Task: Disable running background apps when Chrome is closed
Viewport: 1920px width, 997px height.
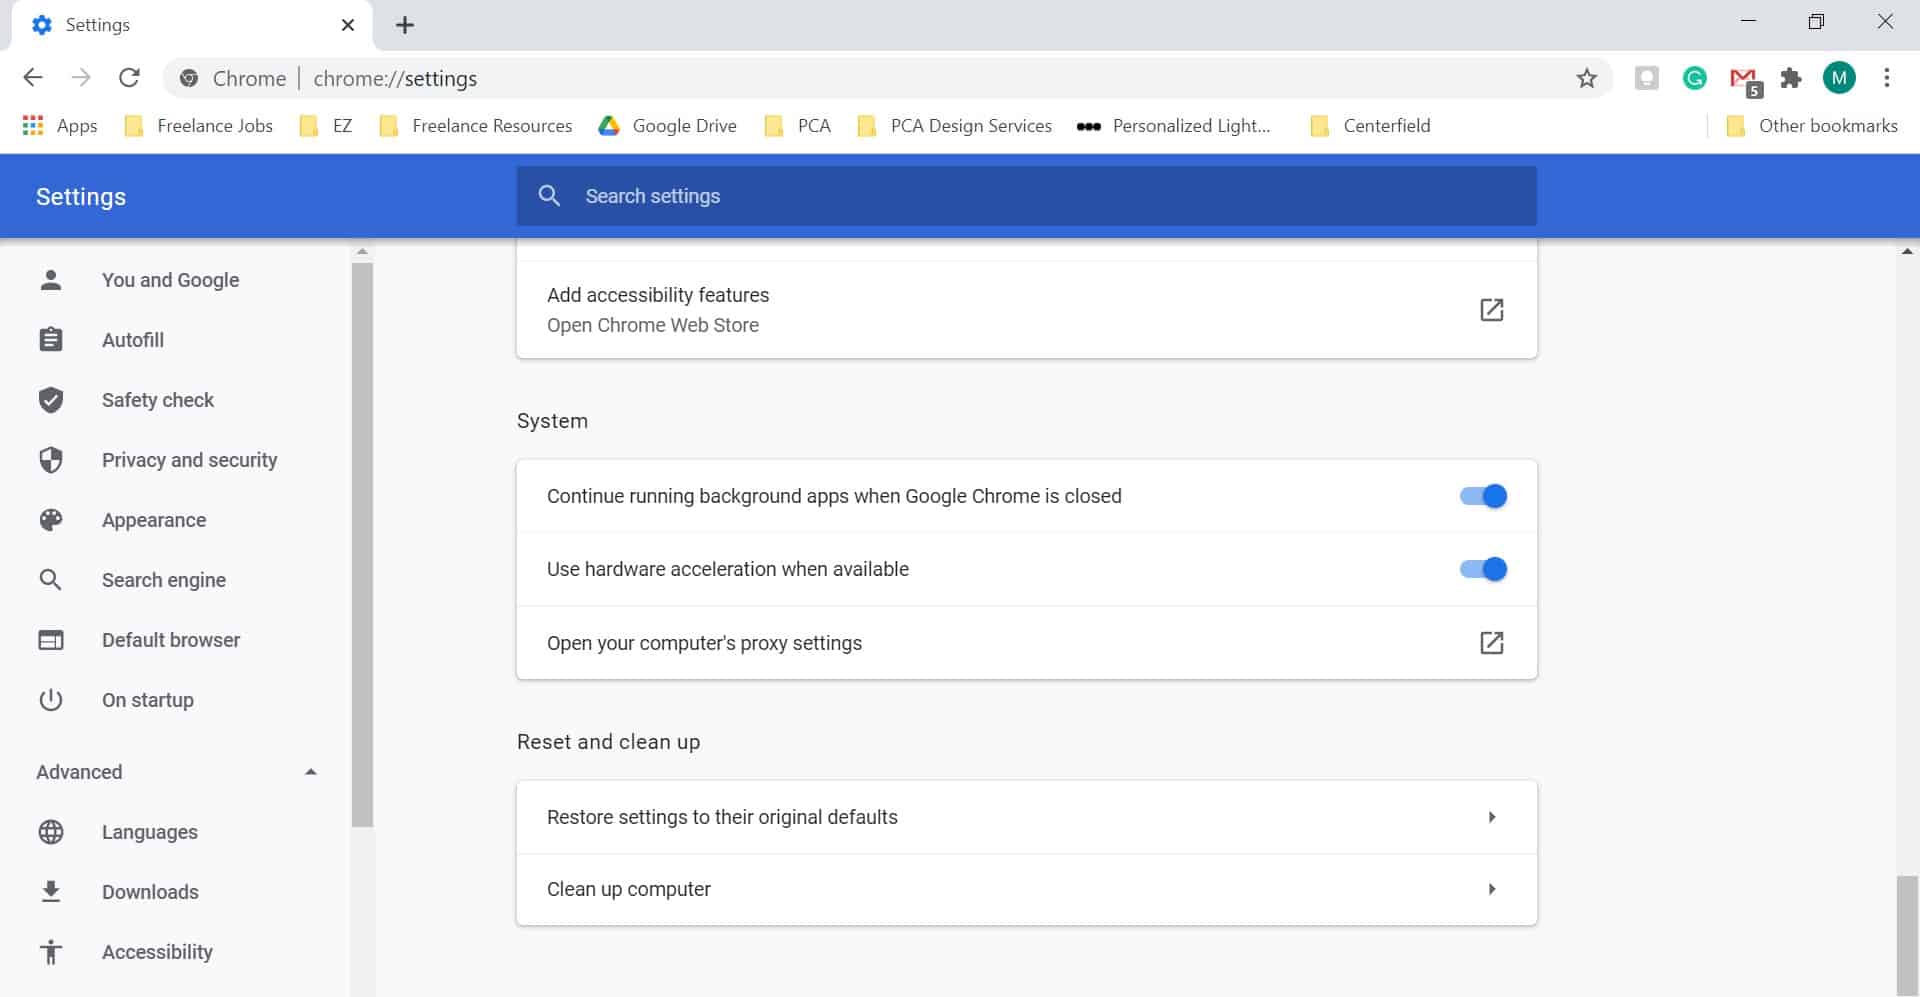Action: click(x=1482, y=495)
